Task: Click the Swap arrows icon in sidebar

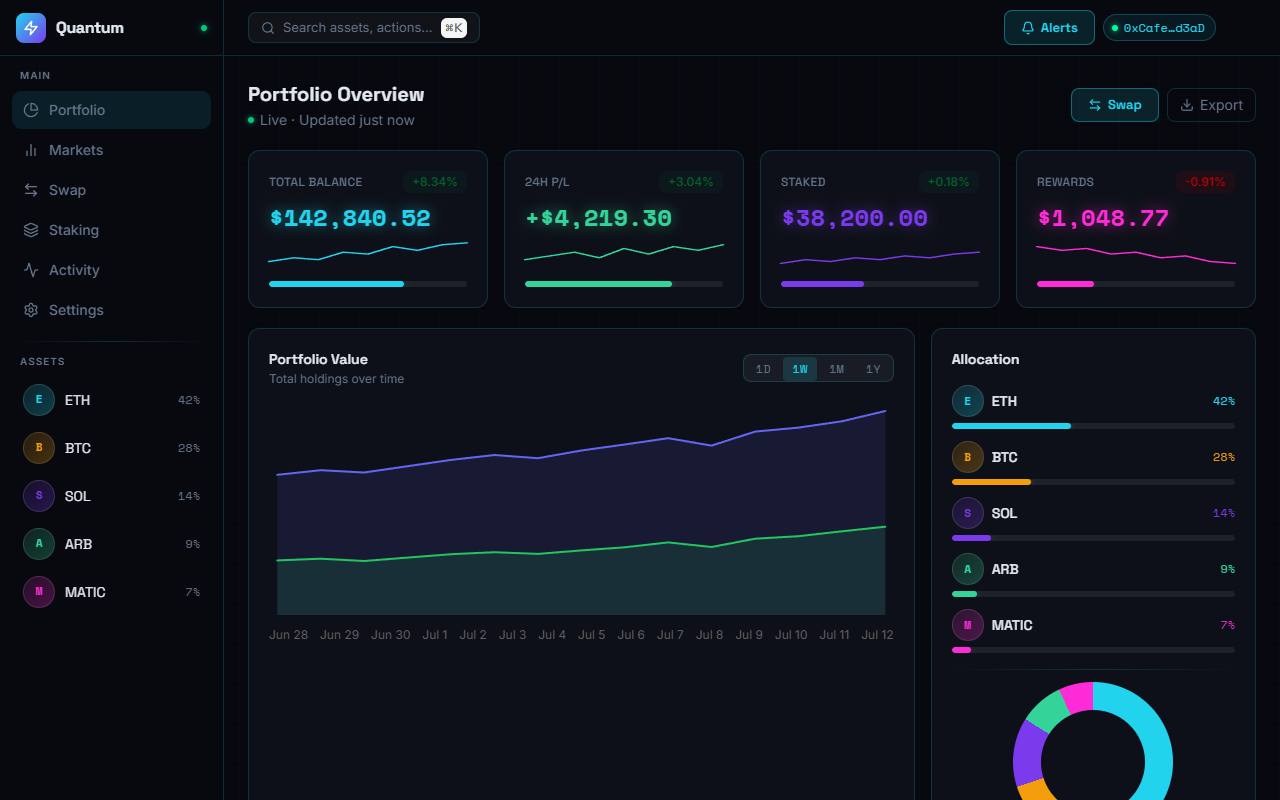Action: 31,190
